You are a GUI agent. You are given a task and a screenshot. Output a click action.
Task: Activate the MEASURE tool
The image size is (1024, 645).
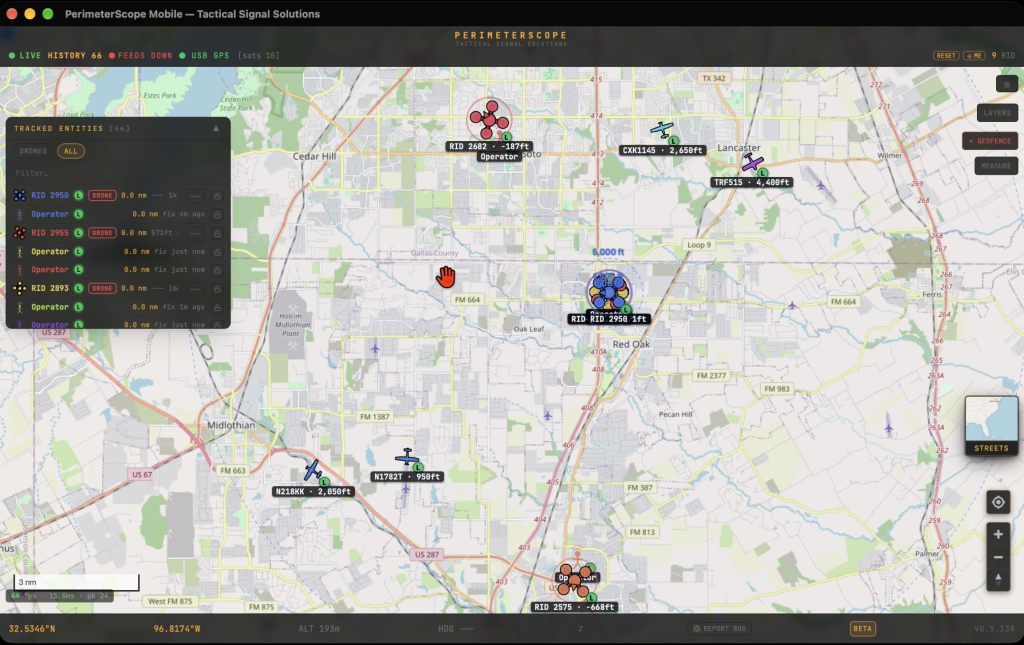click(x=996, y=166)
